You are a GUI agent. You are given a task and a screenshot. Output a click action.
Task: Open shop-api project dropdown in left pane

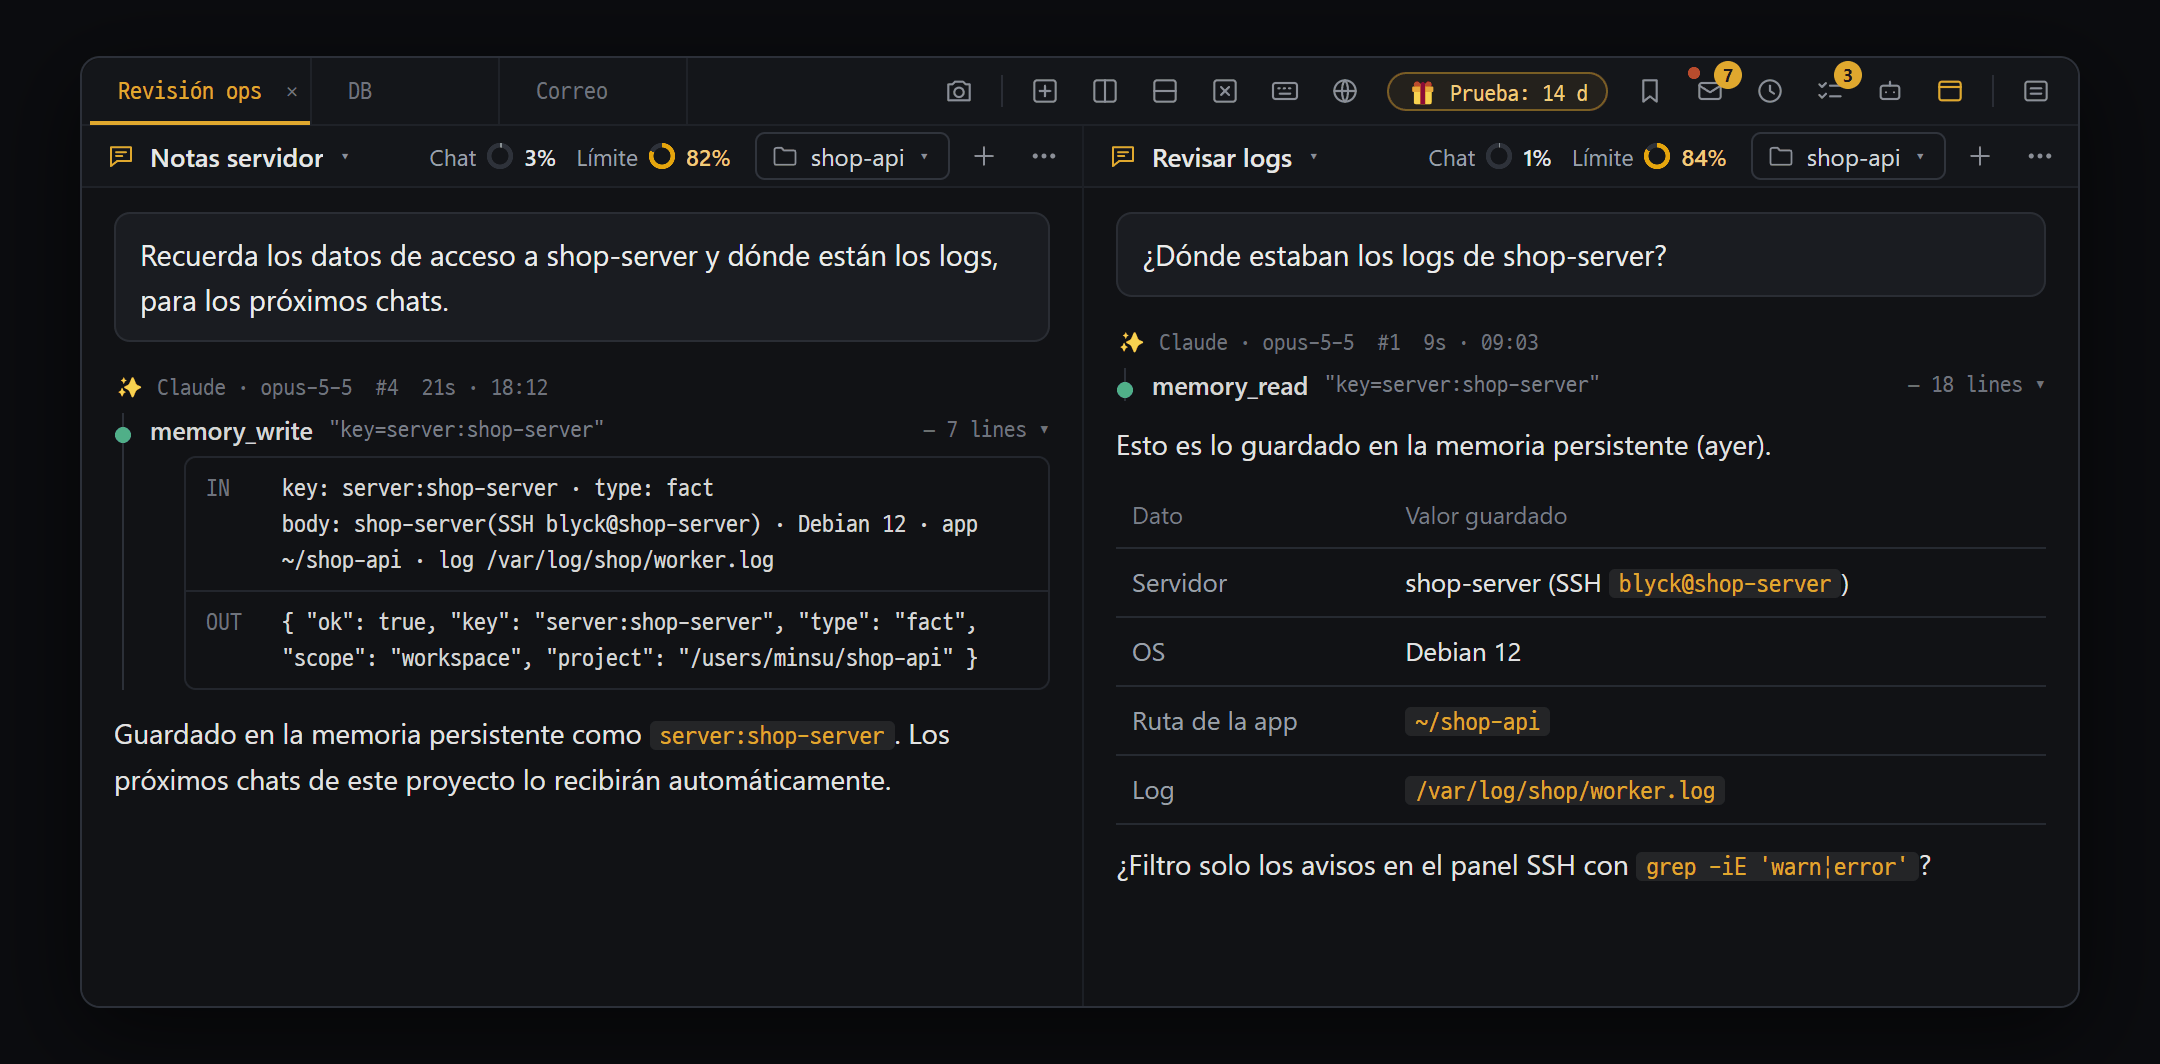tap(852, 157)
